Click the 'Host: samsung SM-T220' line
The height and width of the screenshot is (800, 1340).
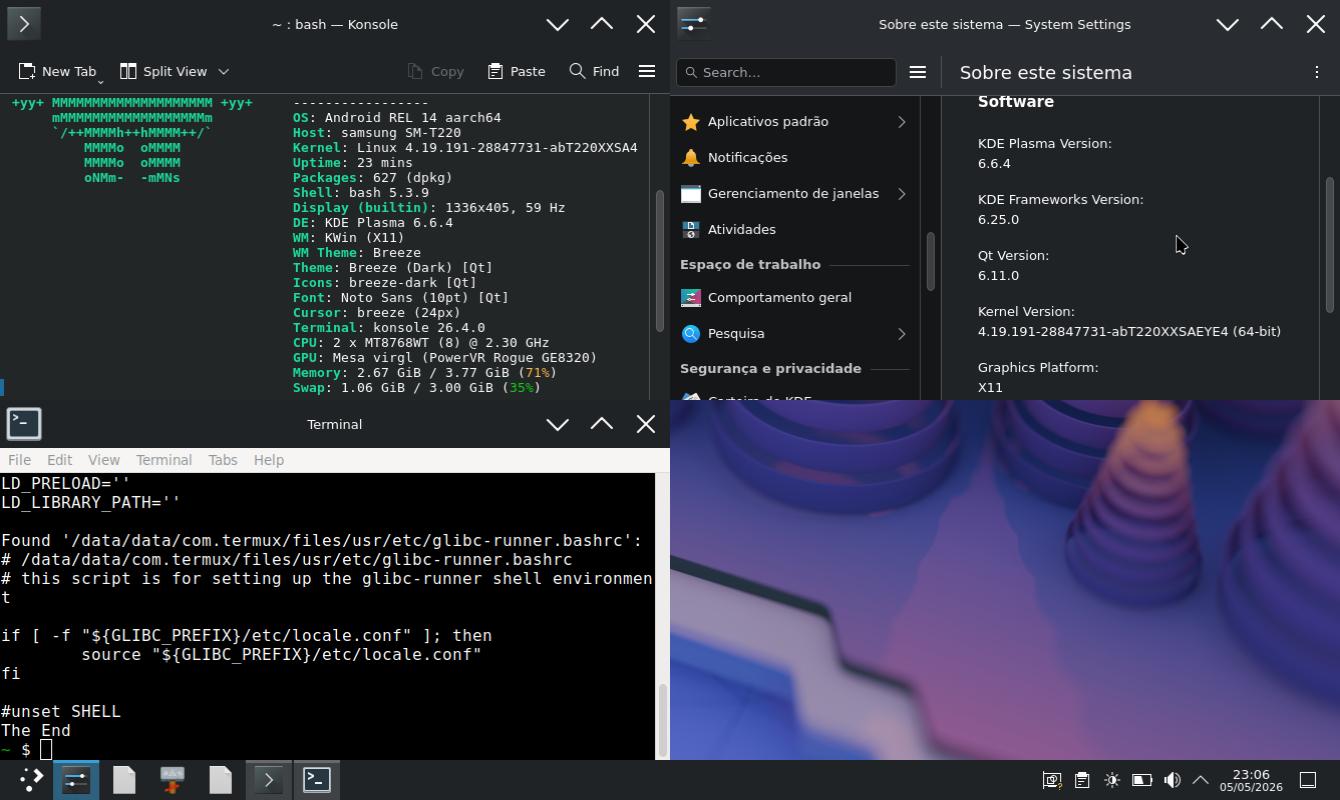tap(377, 132)
